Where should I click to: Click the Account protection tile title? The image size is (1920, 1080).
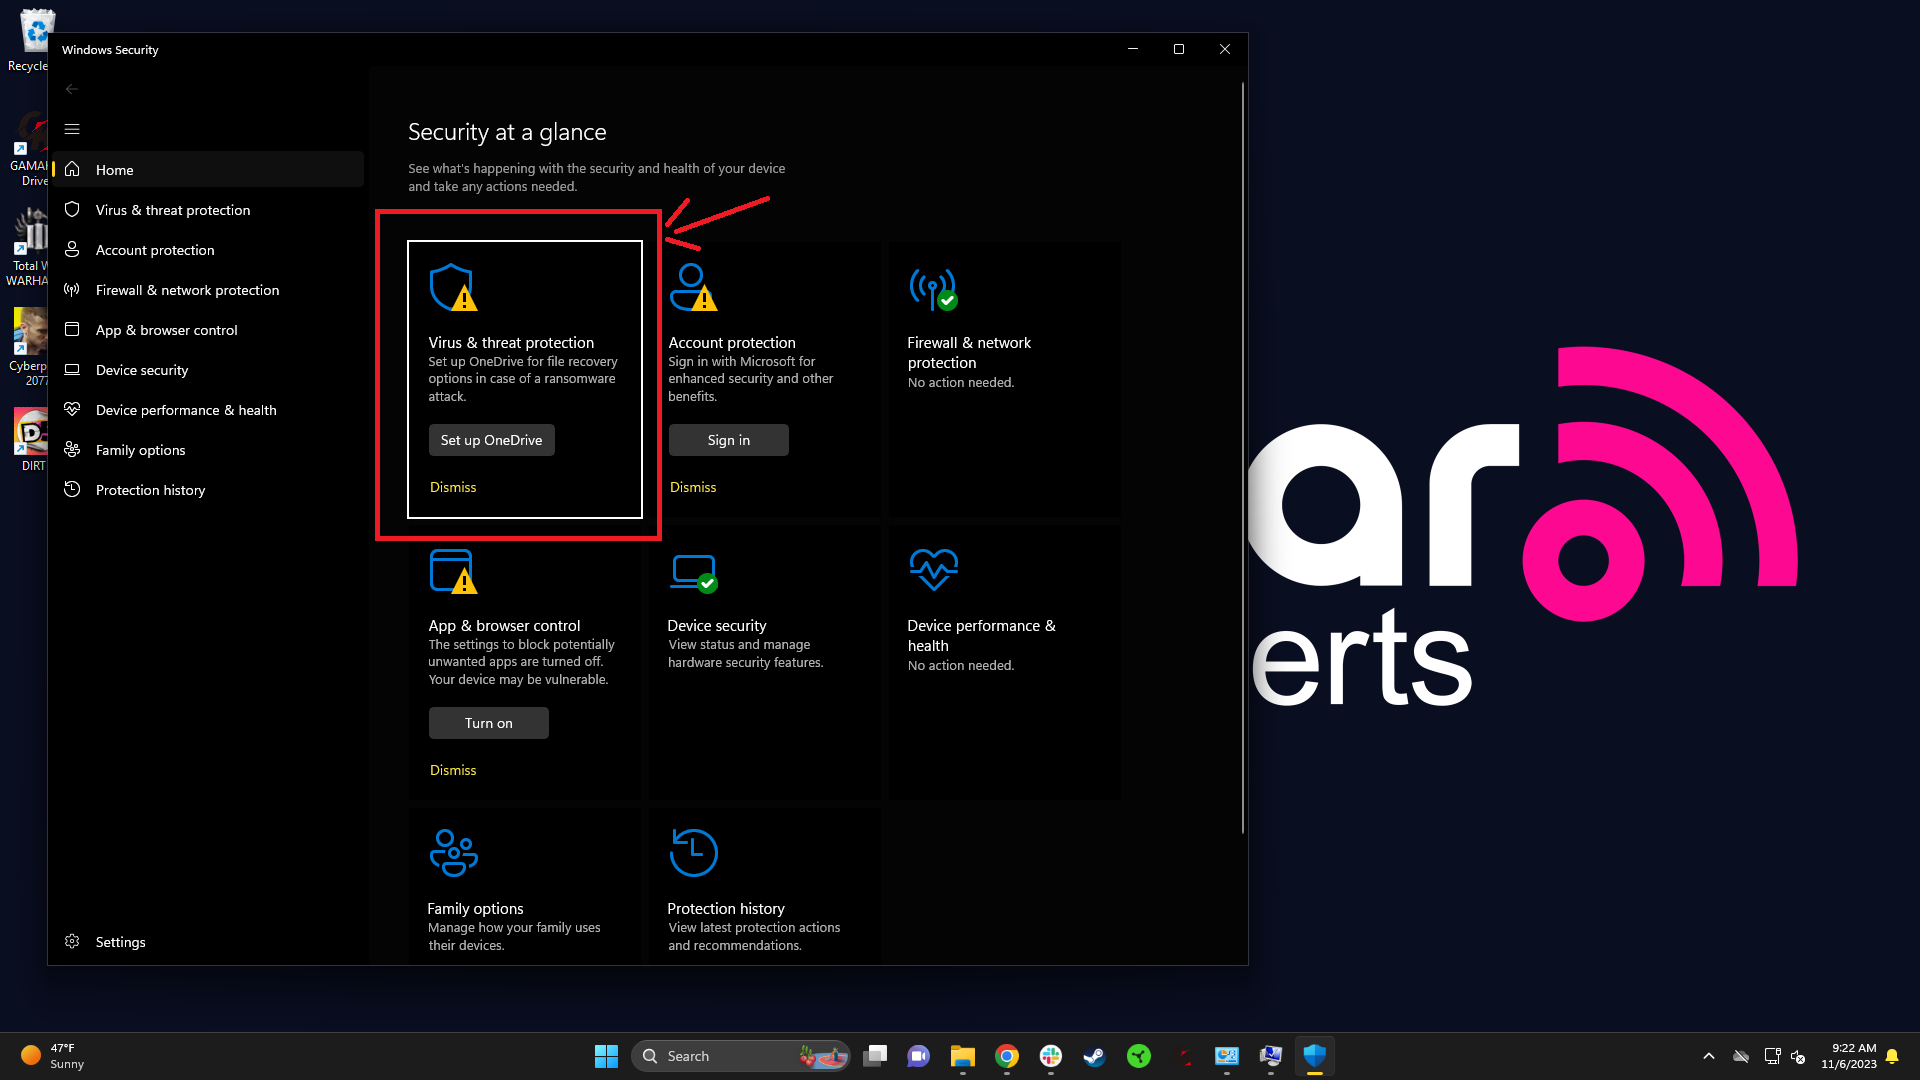tap(732, 342)
